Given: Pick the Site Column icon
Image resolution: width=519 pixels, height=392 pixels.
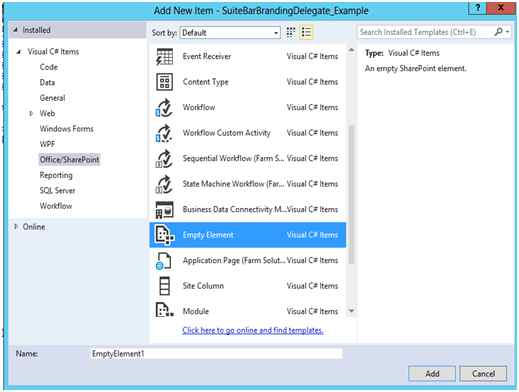Looking at the screenshot, I should pyautogui.click(x=164, y=286).
